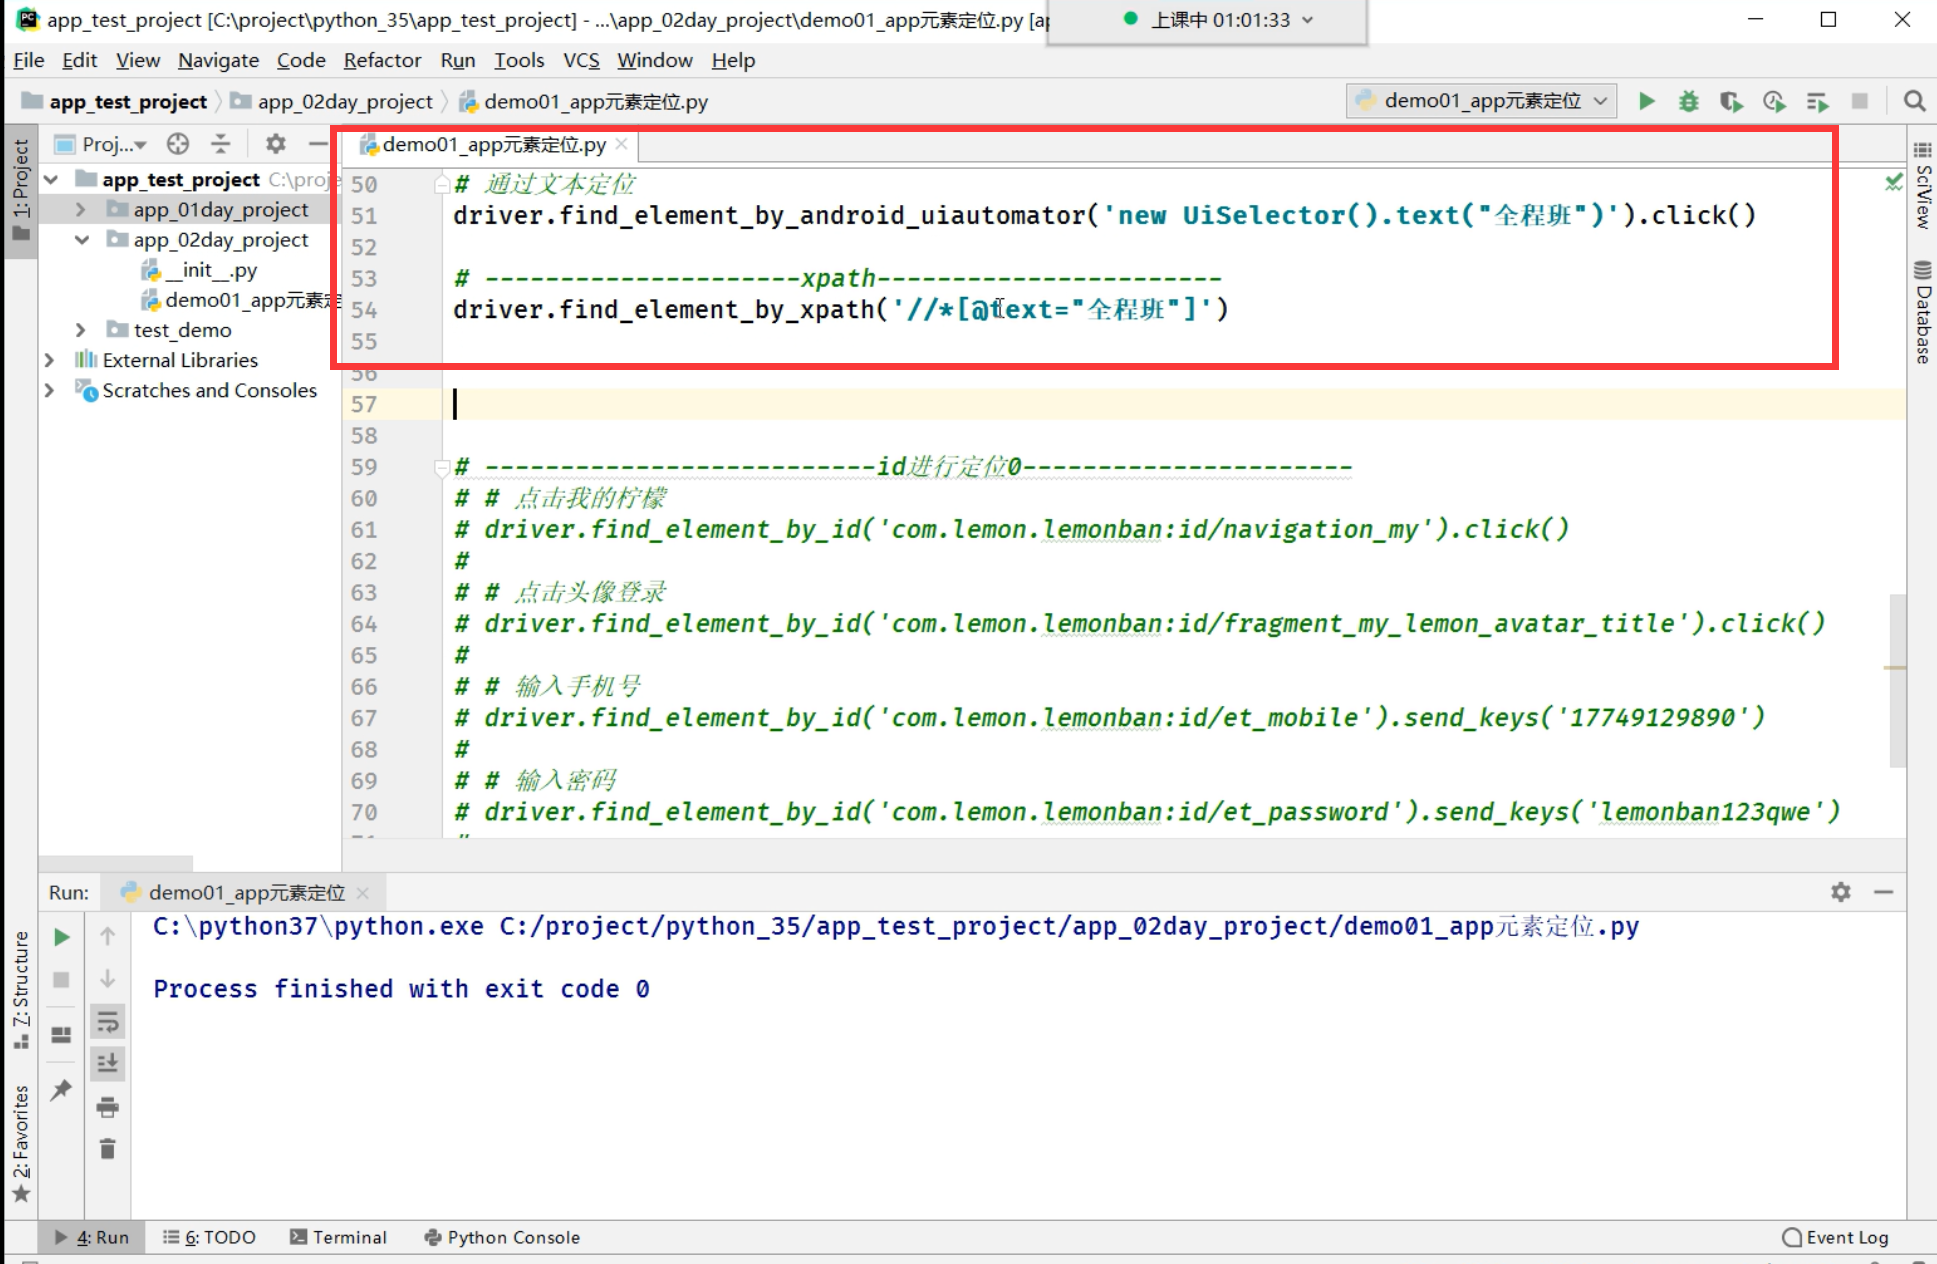Image resolution: width=1937 pixels, height=1264 pixels.
Task: Open the Python Console
Action: coord(502,1237)
